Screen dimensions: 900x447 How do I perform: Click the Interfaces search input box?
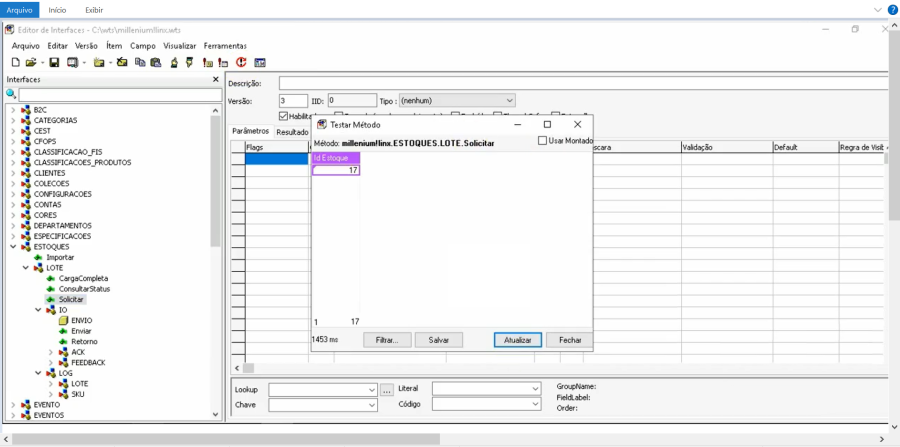coord(120,95)
